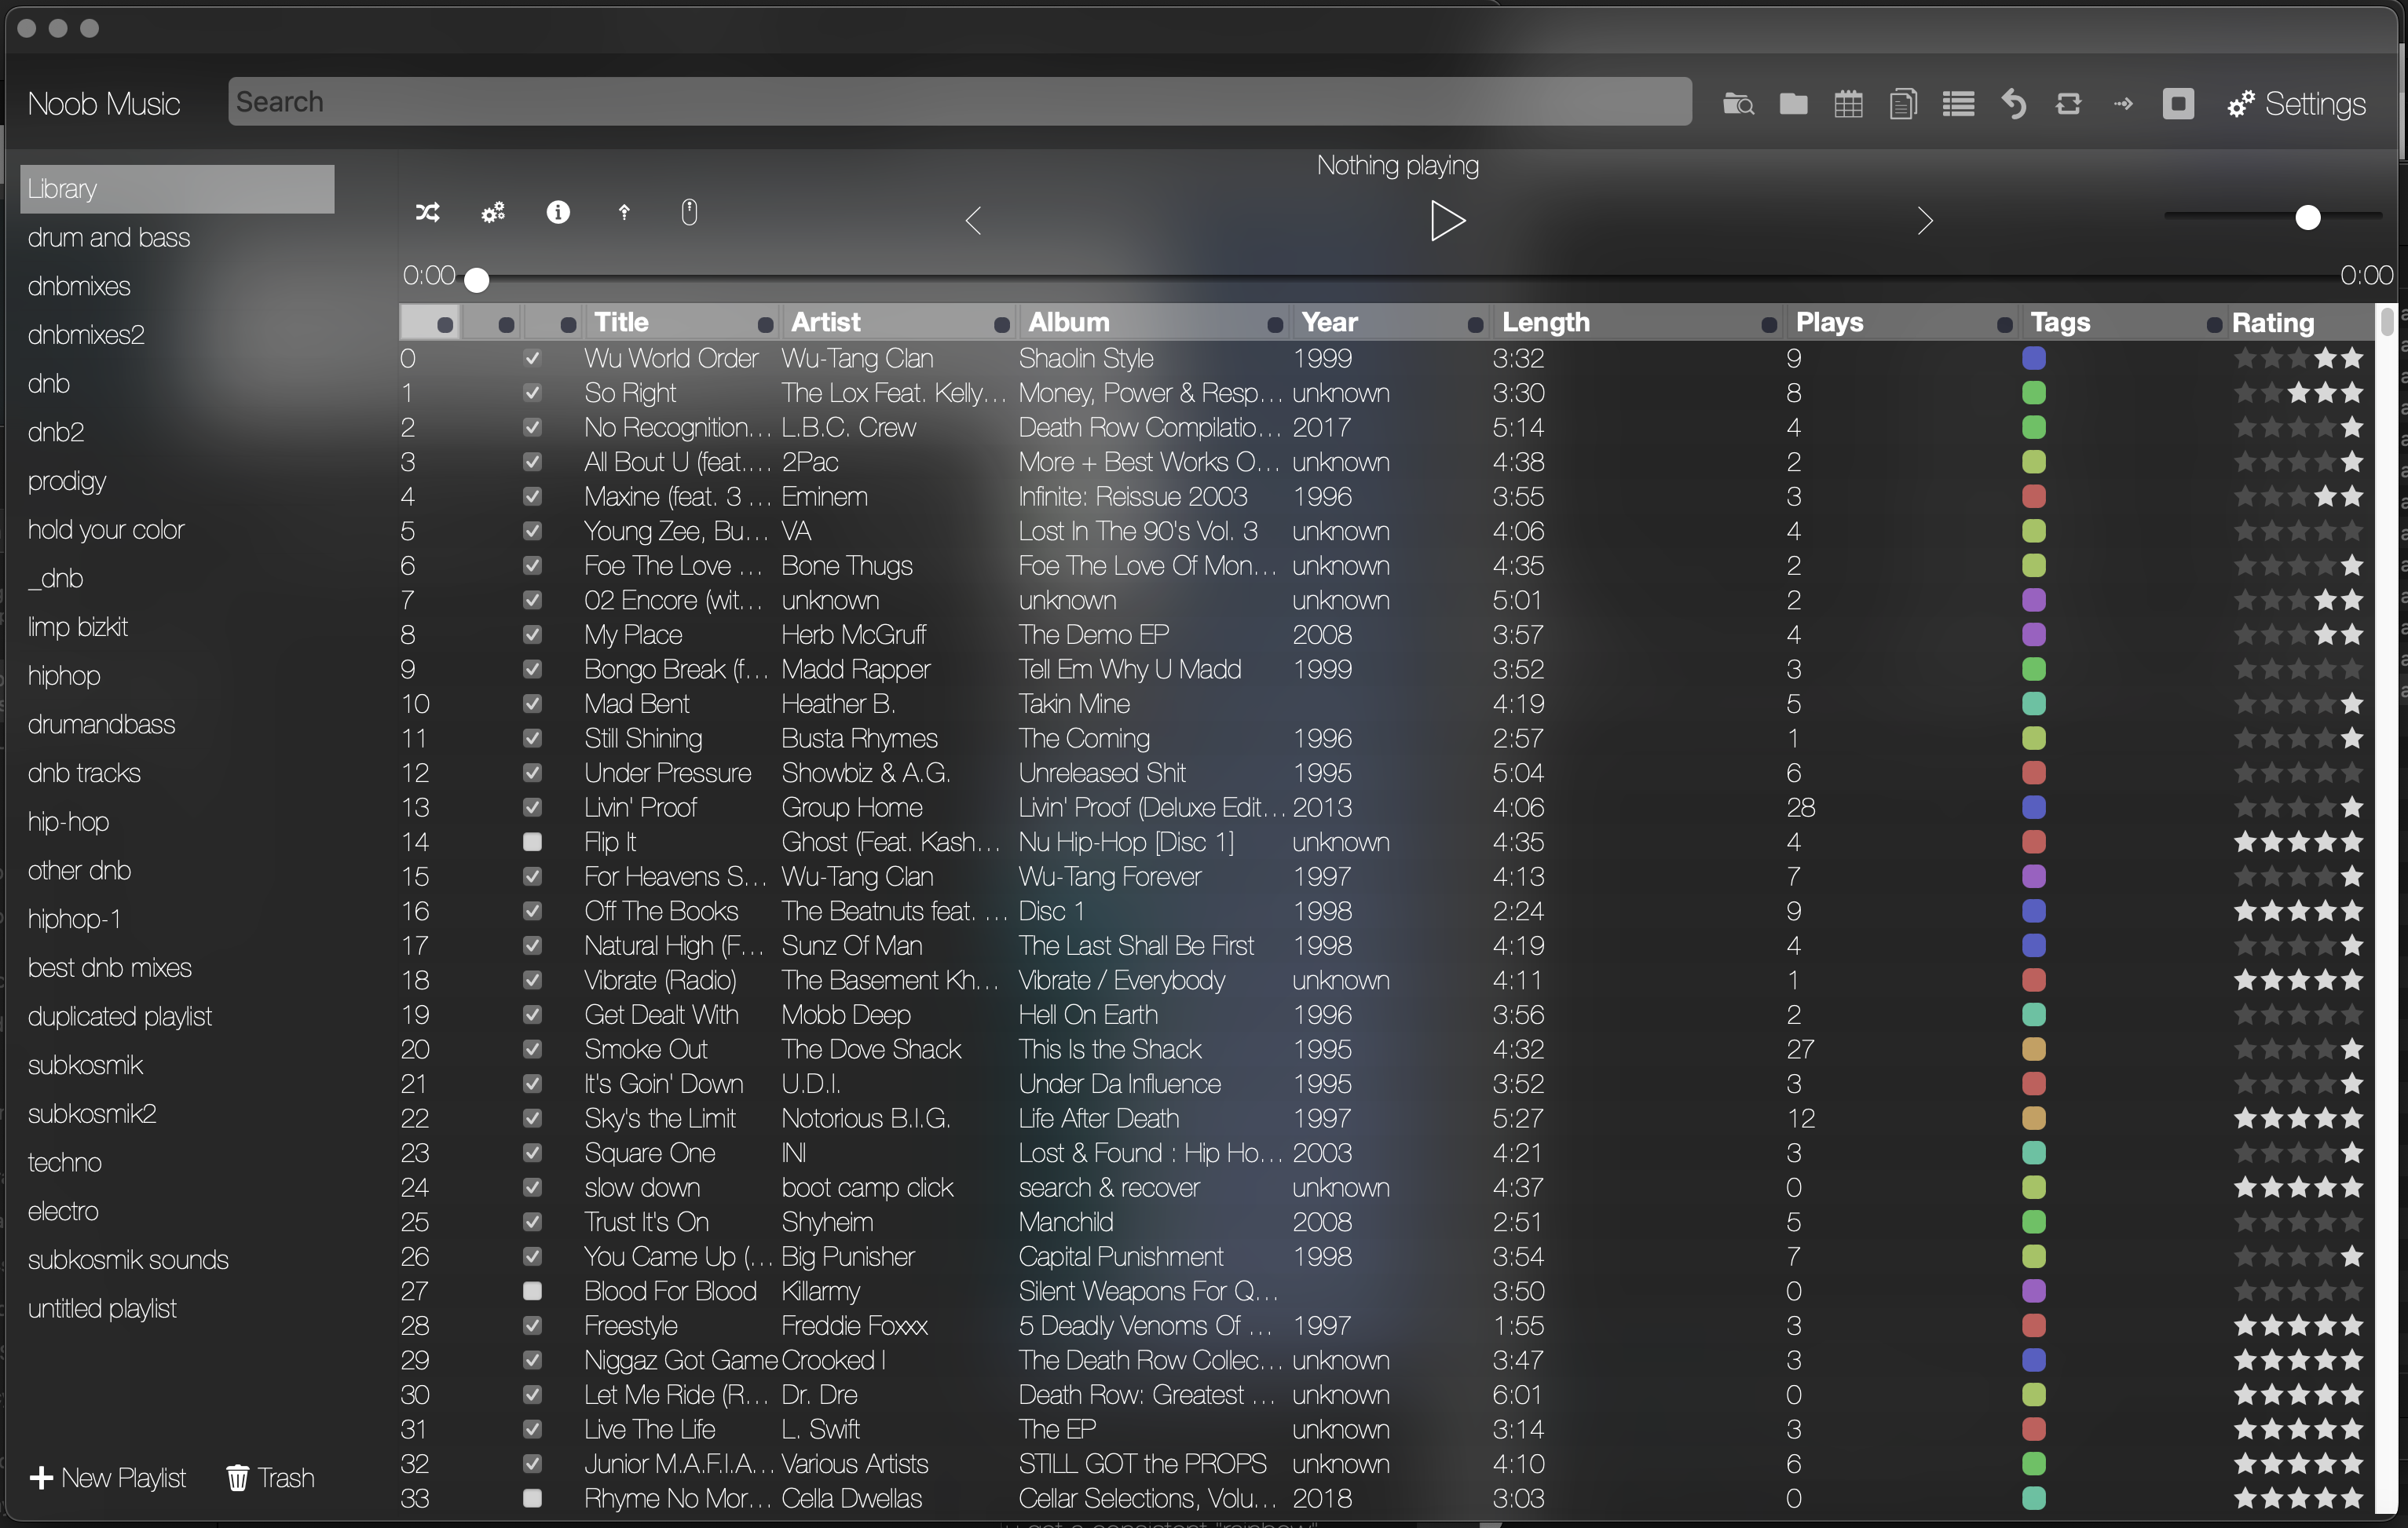Click the calendar grid icon

tap(1848, 104)
